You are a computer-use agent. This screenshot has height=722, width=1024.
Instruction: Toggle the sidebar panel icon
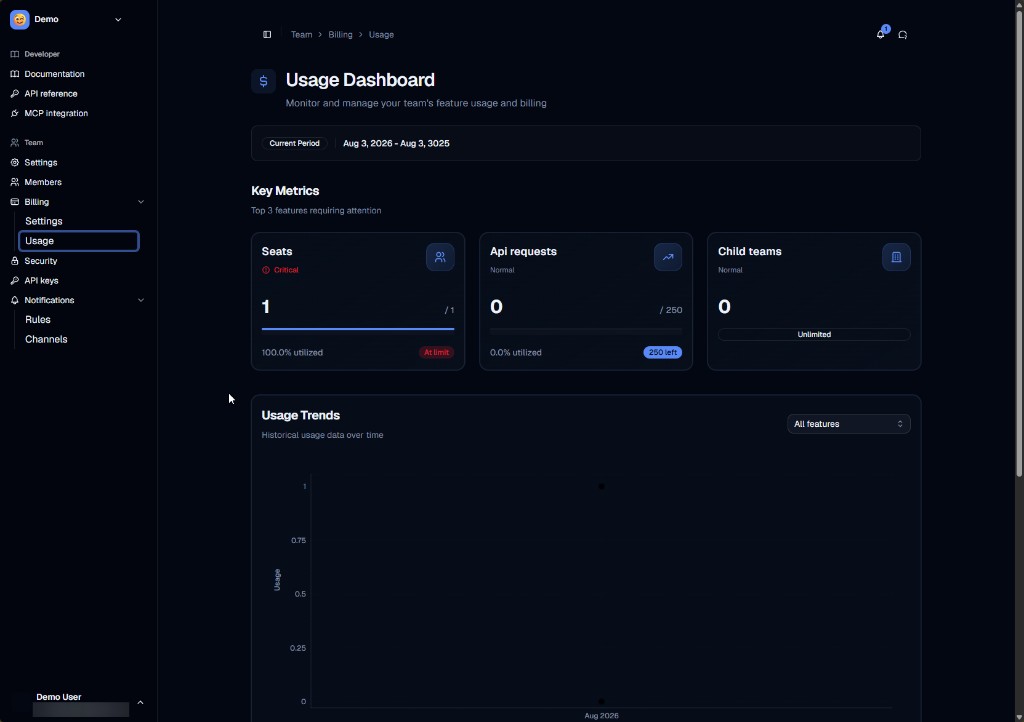[267, 35]
